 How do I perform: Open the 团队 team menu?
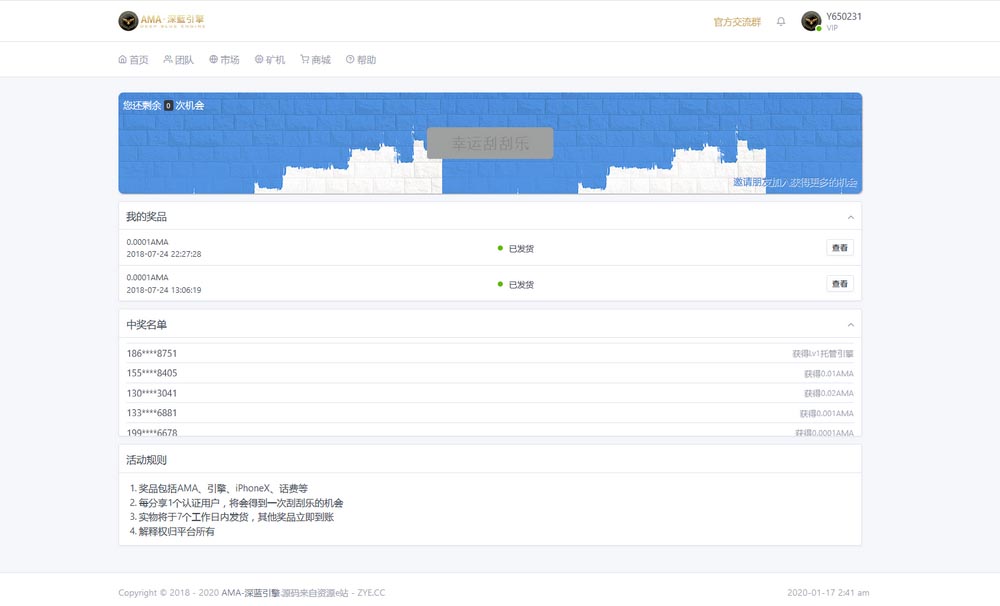pos(178,60)
